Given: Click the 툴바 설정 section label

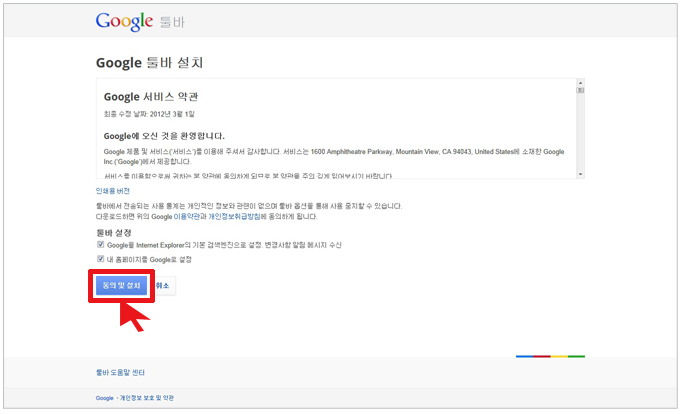Looking at the screenshot, I should point(113,233).
